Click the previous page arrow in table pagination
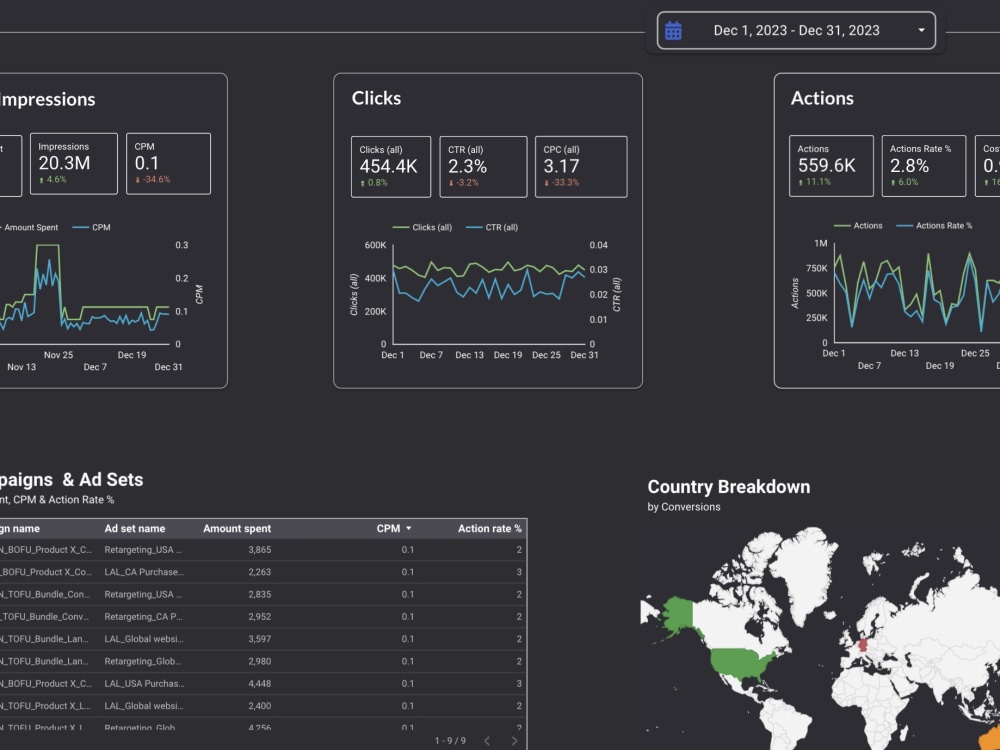 [x=487, y=742]
